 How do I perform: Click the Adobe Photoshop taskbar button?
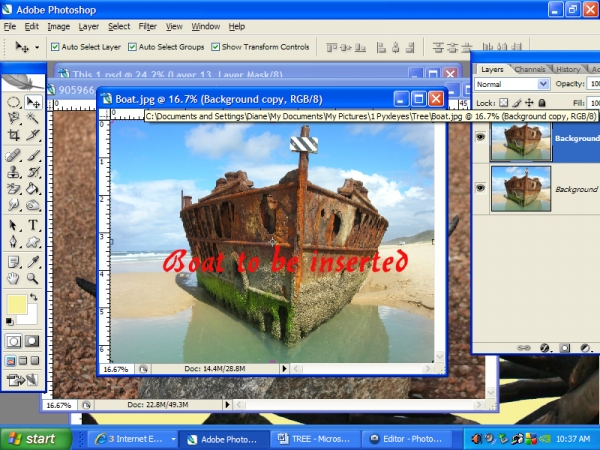pos(224,439)
